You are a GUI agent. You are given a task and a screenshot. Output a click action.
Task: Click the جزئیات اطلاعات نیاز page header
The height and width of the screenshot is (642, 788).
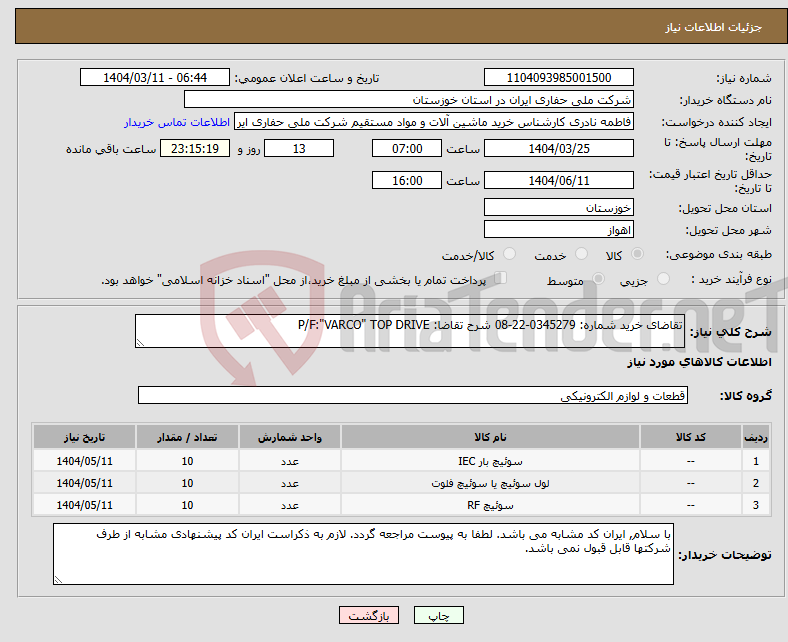click(x=713, y=27)
